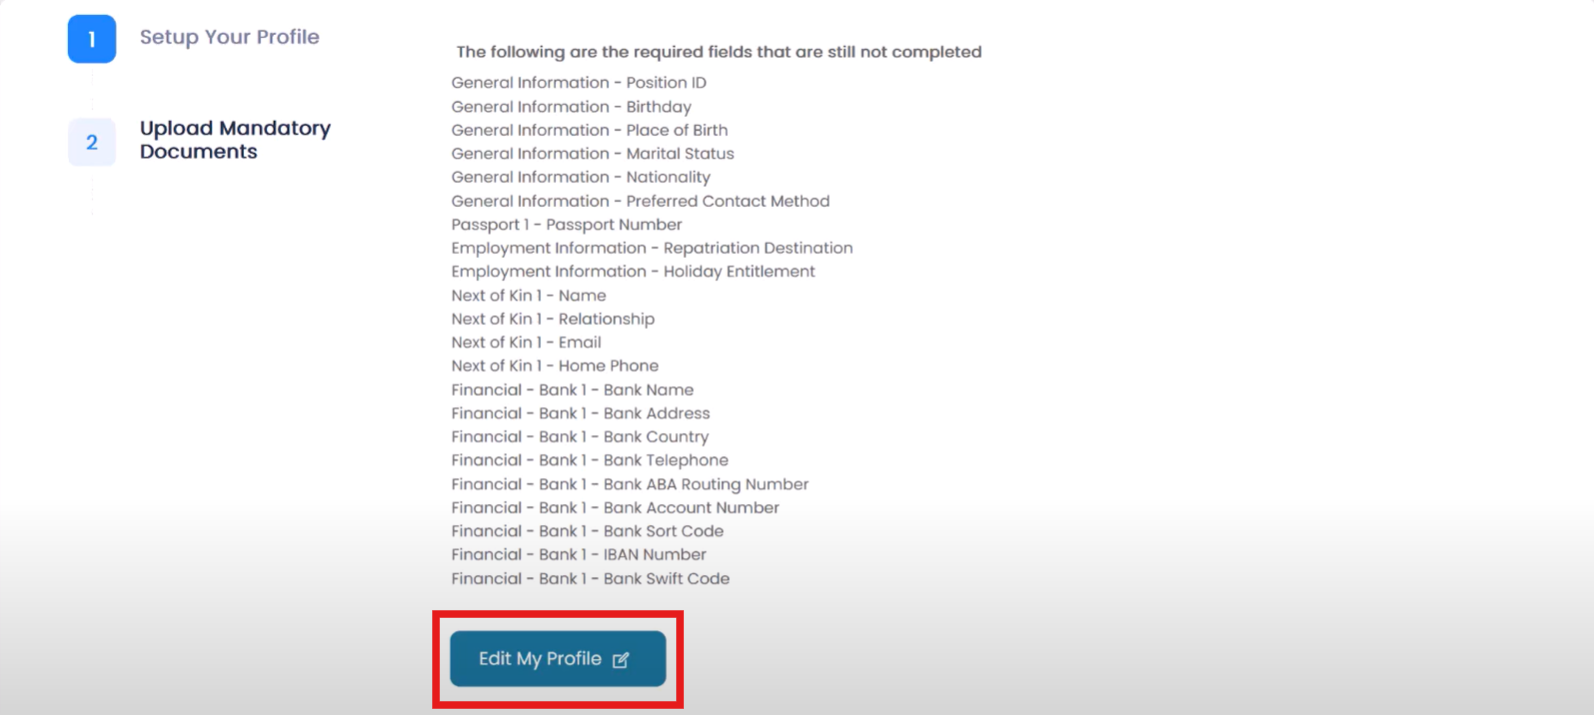Click General Information - Nationality entry
The width and height of the screenshot is (1594, 715).
(581, 177)
